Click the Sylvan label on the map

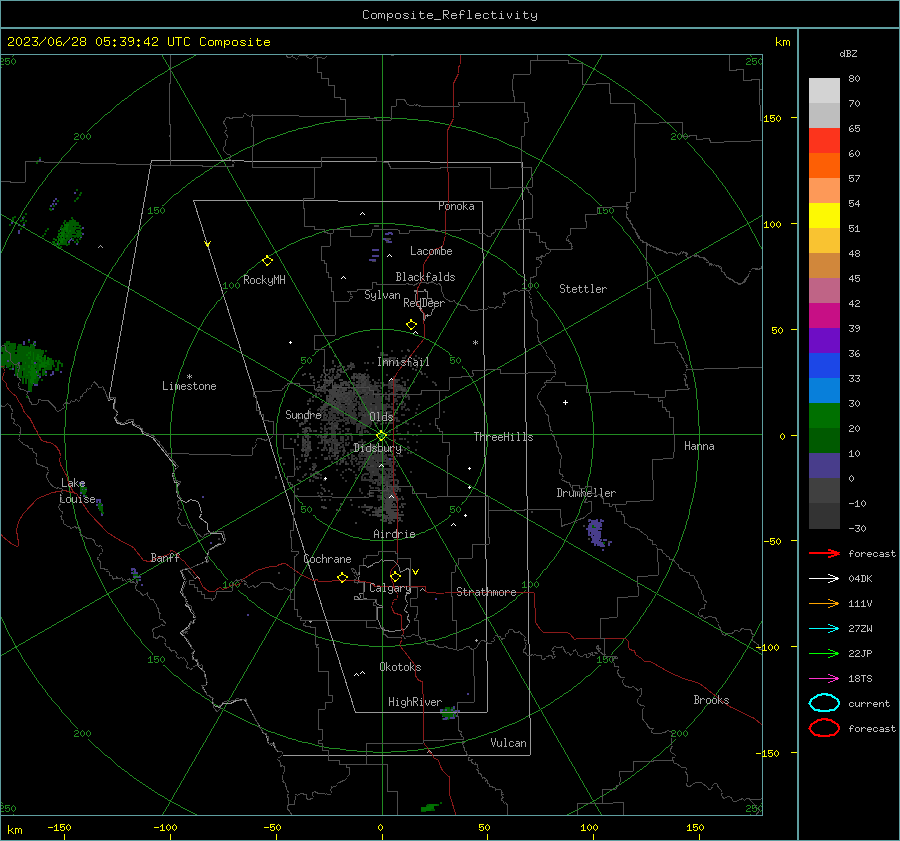[382, 295]
